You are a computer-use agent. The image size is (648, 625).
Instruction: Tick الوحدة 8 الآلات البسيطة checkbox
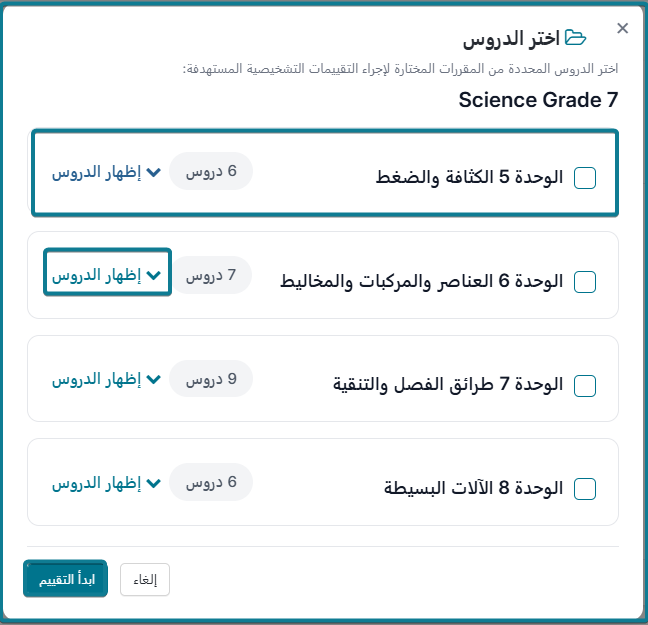coord(585,489)
